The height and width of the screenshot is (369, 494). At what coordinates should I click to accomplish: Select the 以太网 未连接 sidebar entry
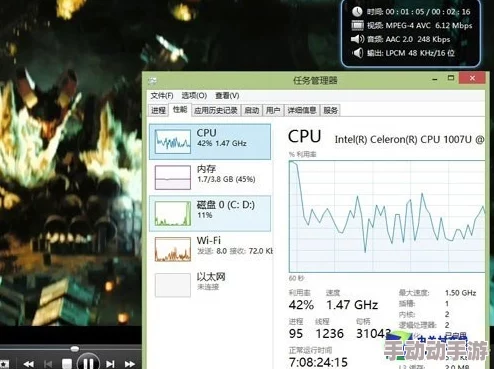pos(210,285)
